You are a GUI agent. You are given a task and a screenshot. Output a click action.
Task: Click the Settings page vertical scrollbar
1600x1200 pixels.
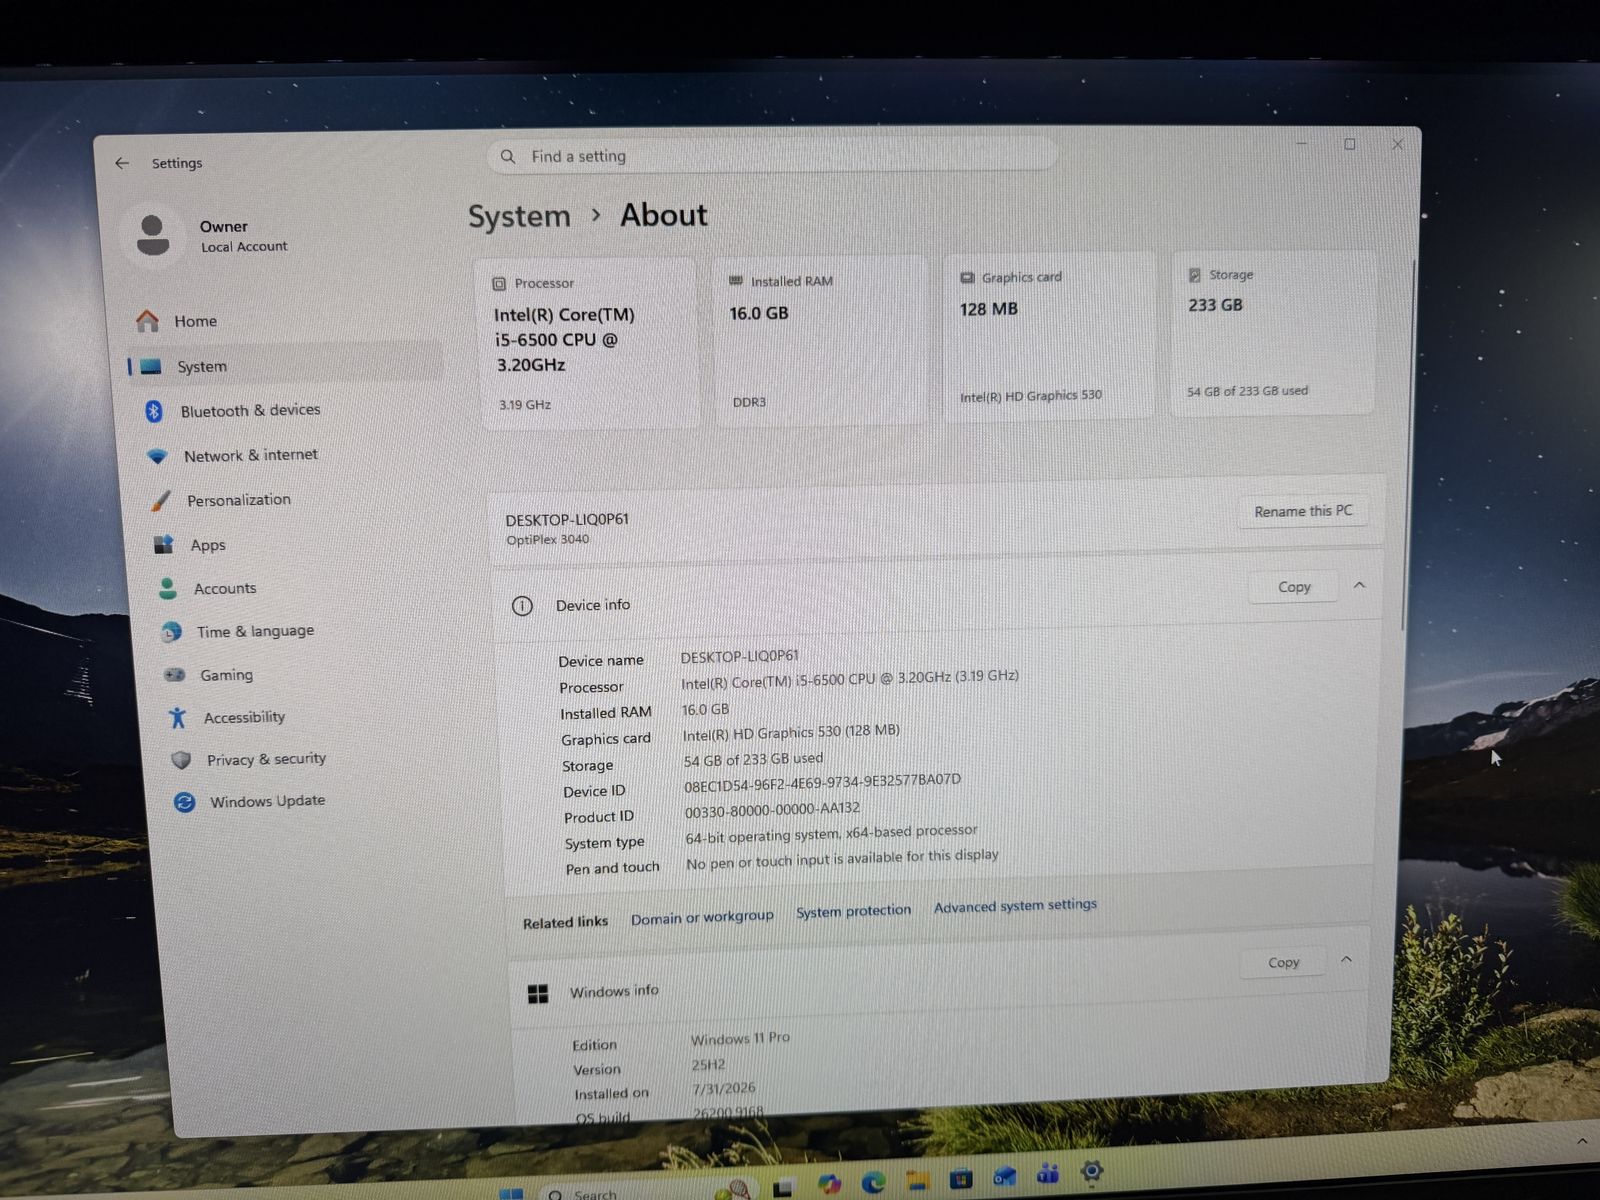tap(1409, 445)
